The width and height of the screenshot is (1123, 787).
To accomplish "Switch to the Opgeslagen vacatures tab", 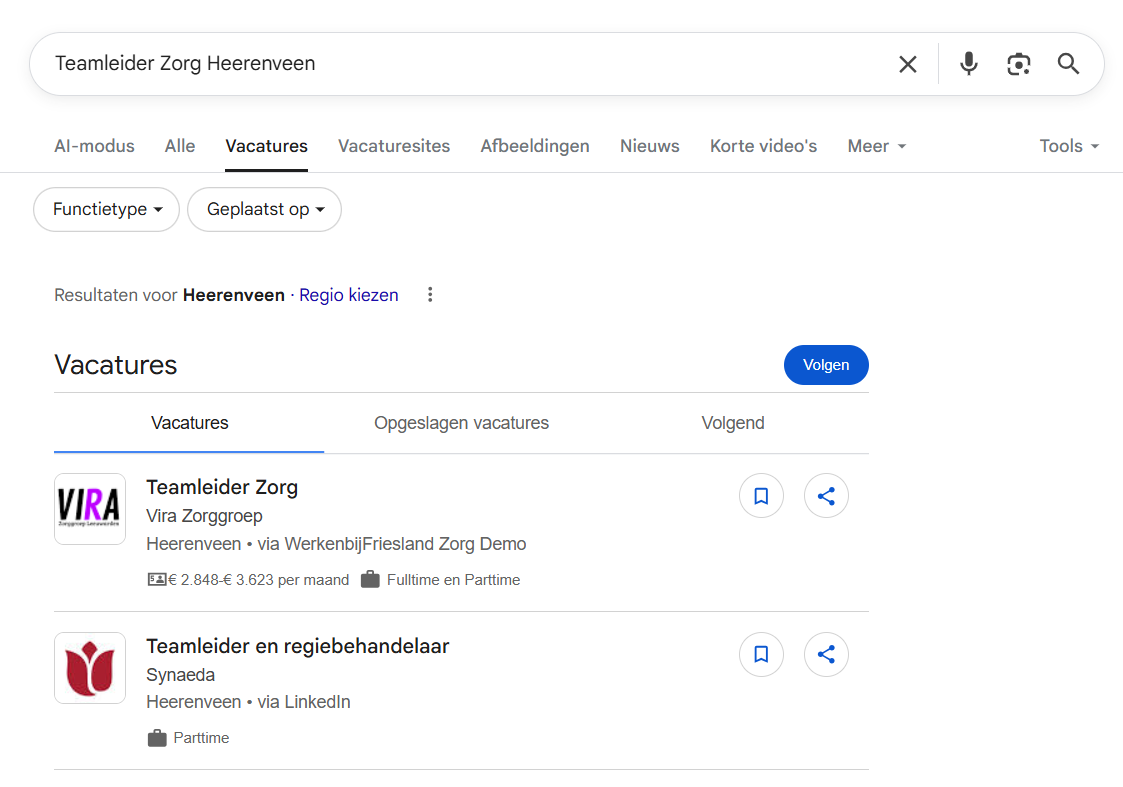I will 461,423.
